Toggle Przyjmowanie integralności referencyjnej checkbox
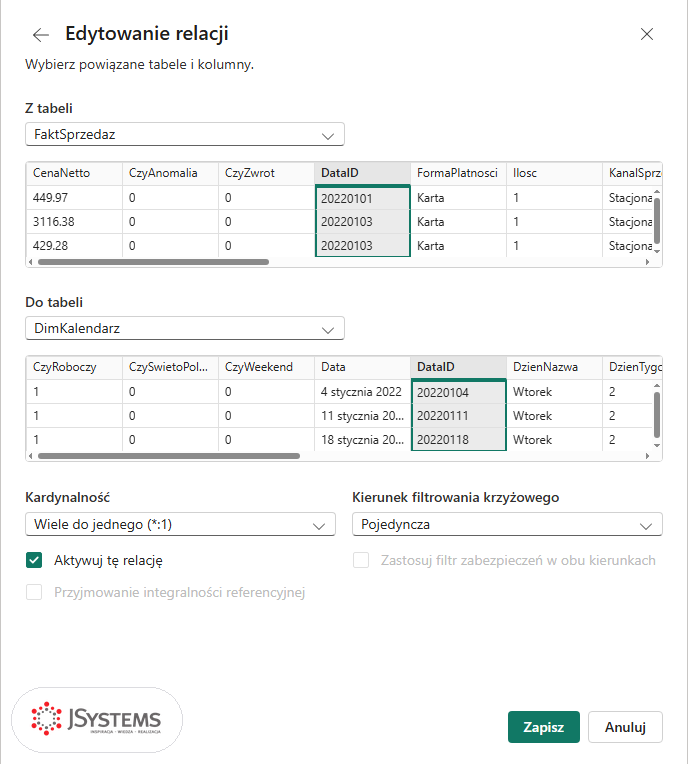 (x=34, y=592)
